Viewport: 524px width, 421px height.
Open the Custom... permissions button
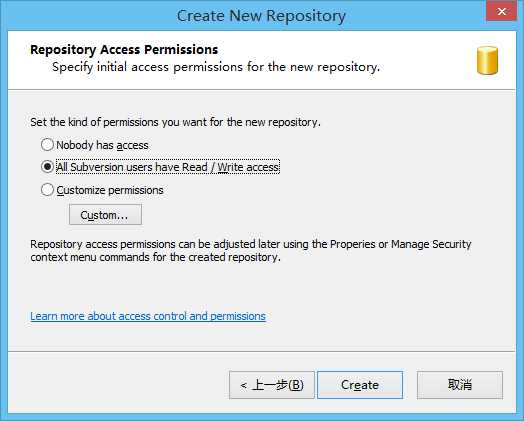click(x=105, y=215)
